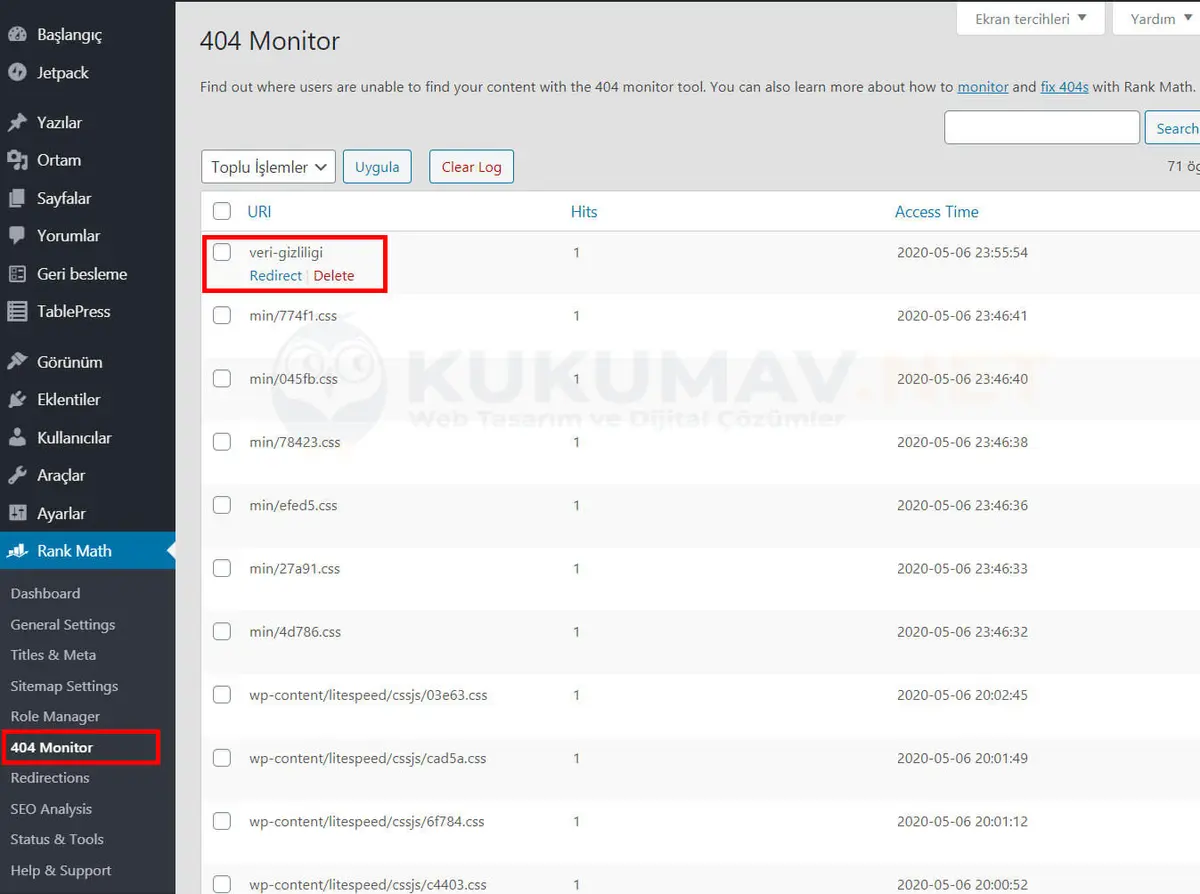Open Role Manager submenu item
Image resolution: width=1200 pixels, height=894 pixels.
pyautogui.click(x=55, y=716)
